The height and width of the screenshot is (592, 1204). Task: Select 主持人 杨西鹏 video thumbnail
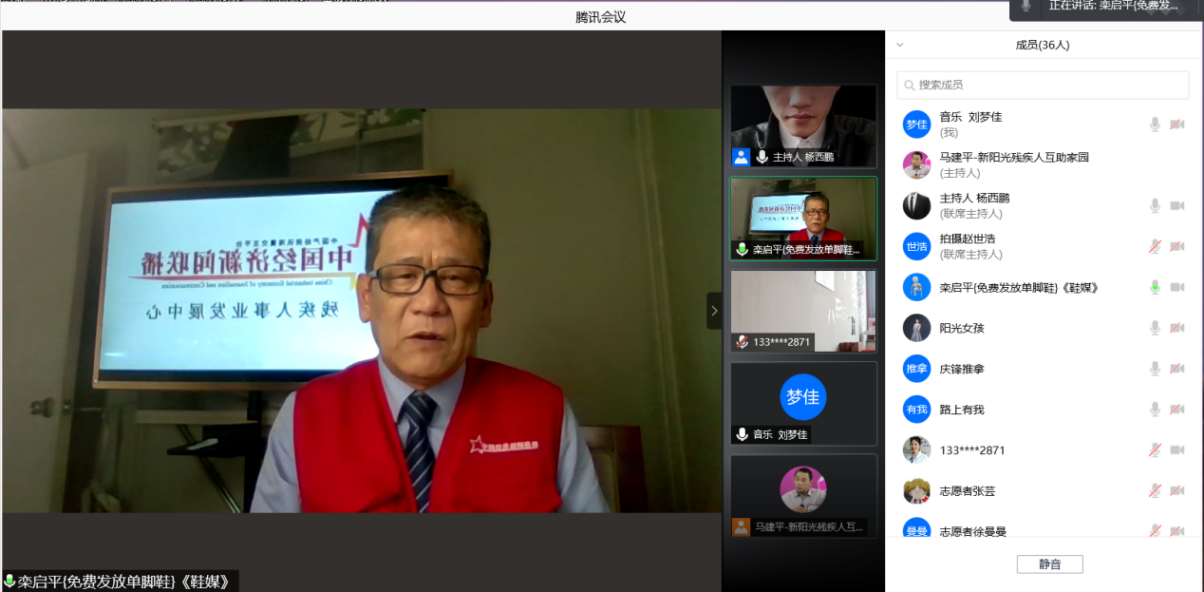pyautogui.click(x=803, y=126)
